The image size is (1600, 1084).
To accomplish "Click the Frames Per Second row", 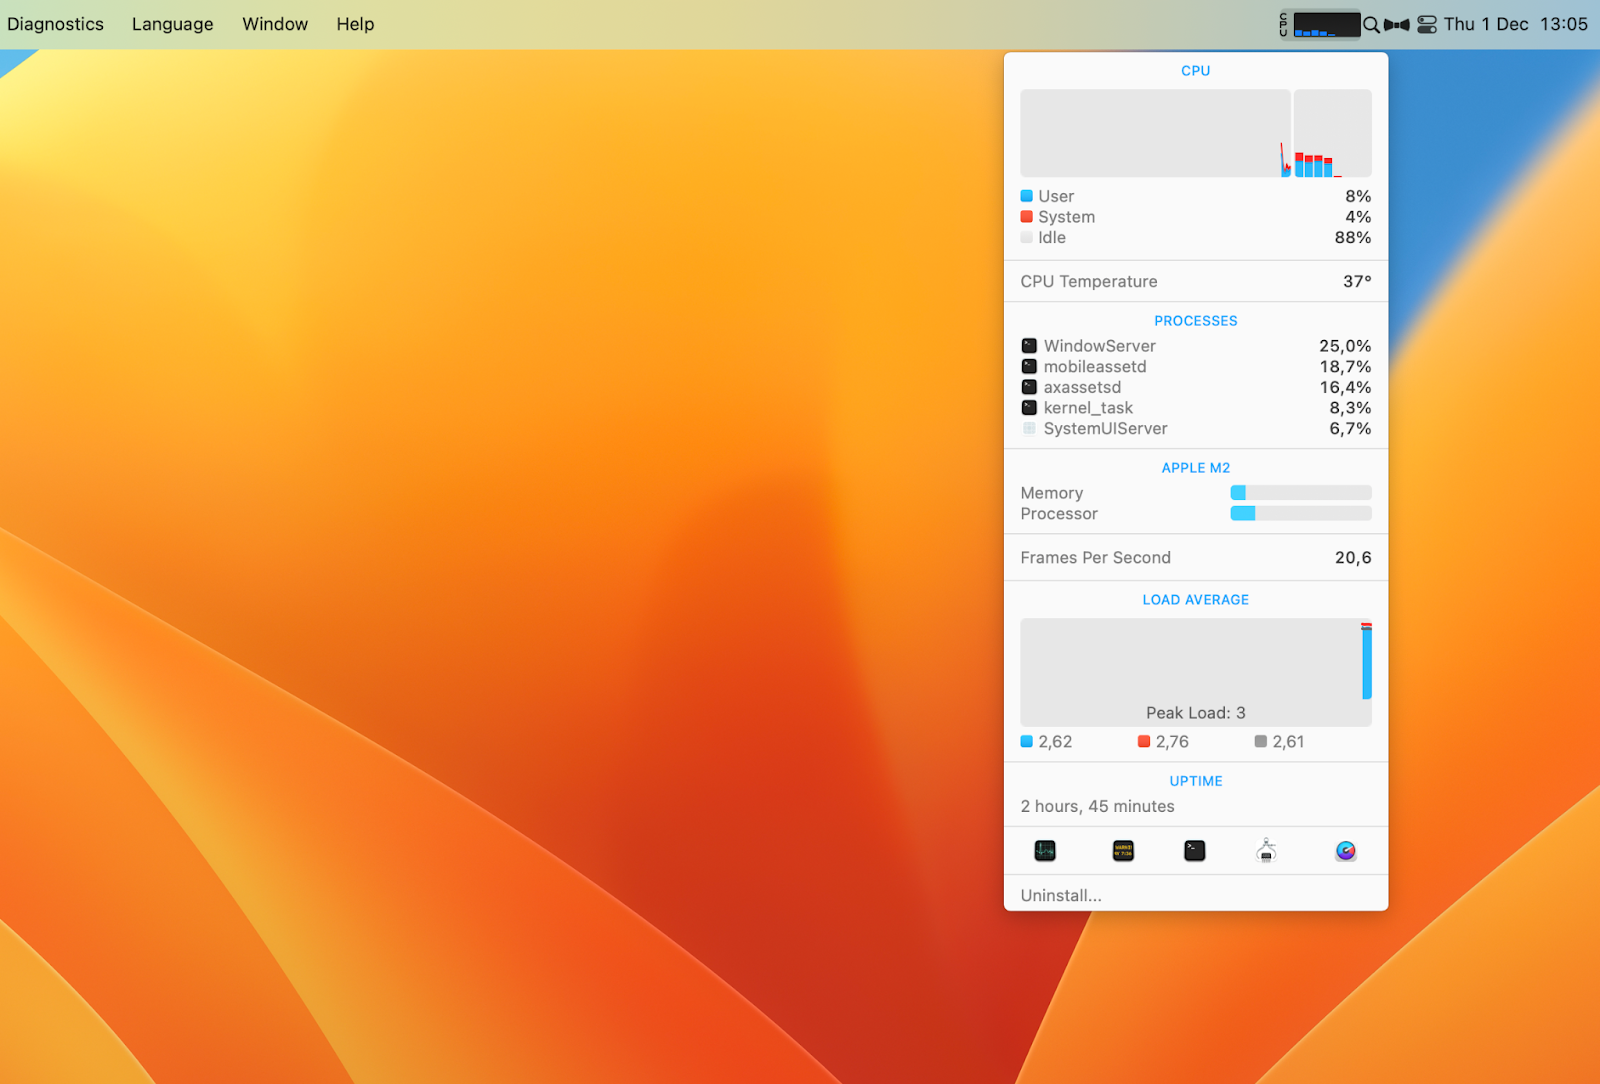I will [1196, 557].
